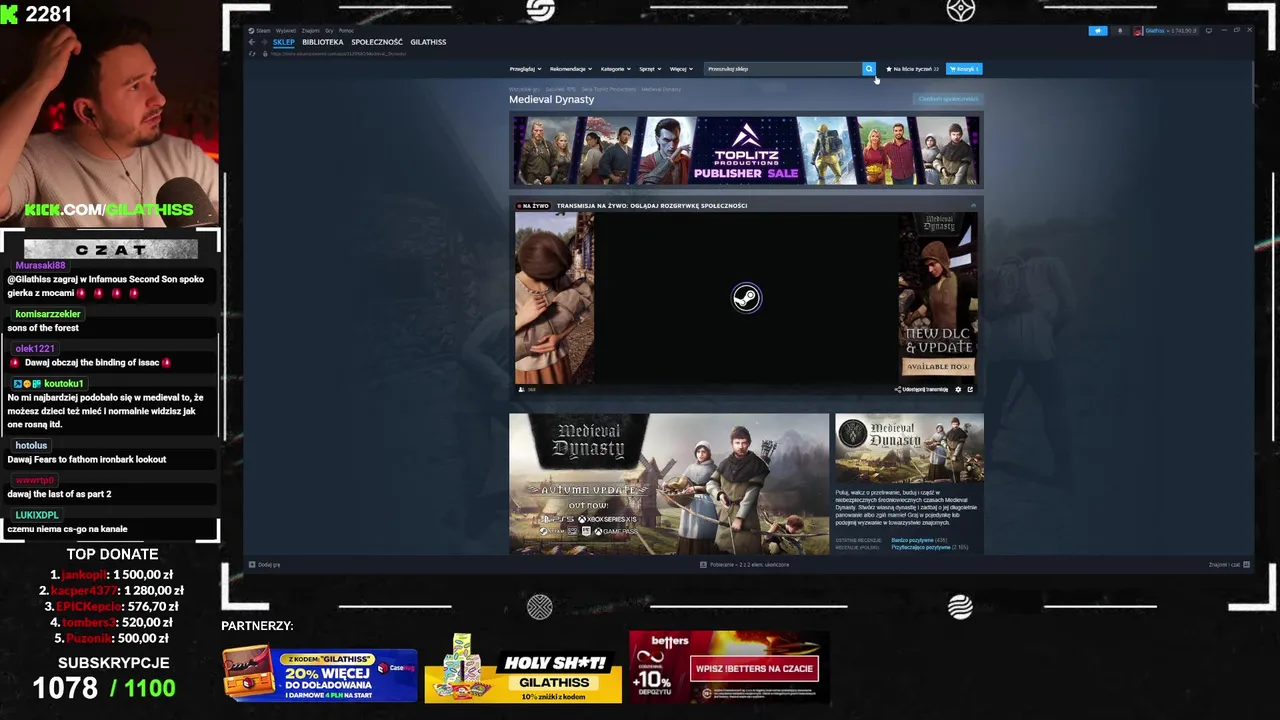Click the Kick viewer count 2281
The image size is (1280, 720).
pyautogui.click(x=48, y=14)
